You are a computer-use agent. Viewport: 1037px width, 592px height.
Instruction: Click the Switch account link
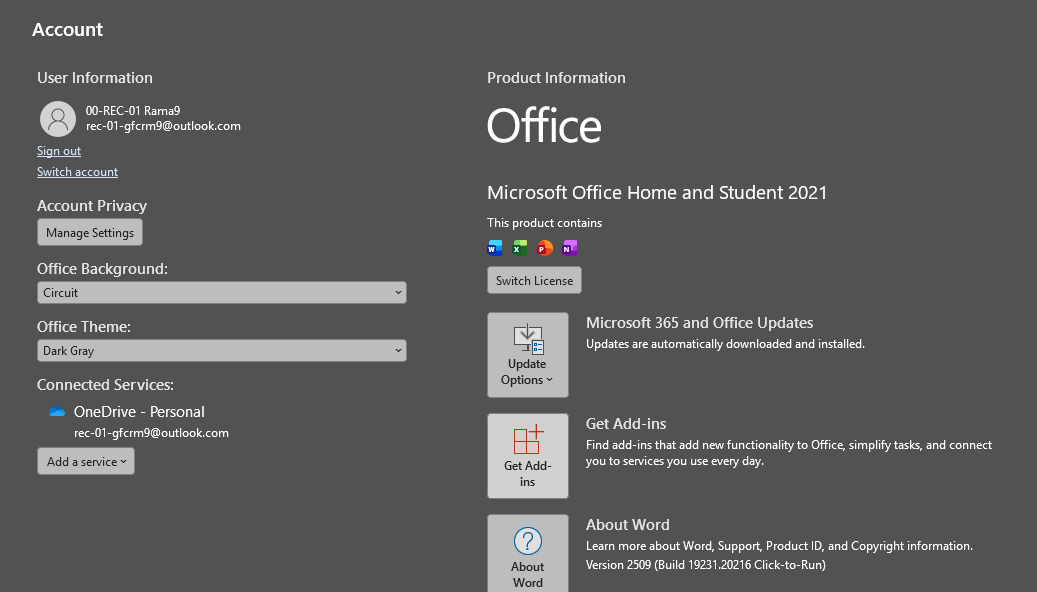coord(77,172)
